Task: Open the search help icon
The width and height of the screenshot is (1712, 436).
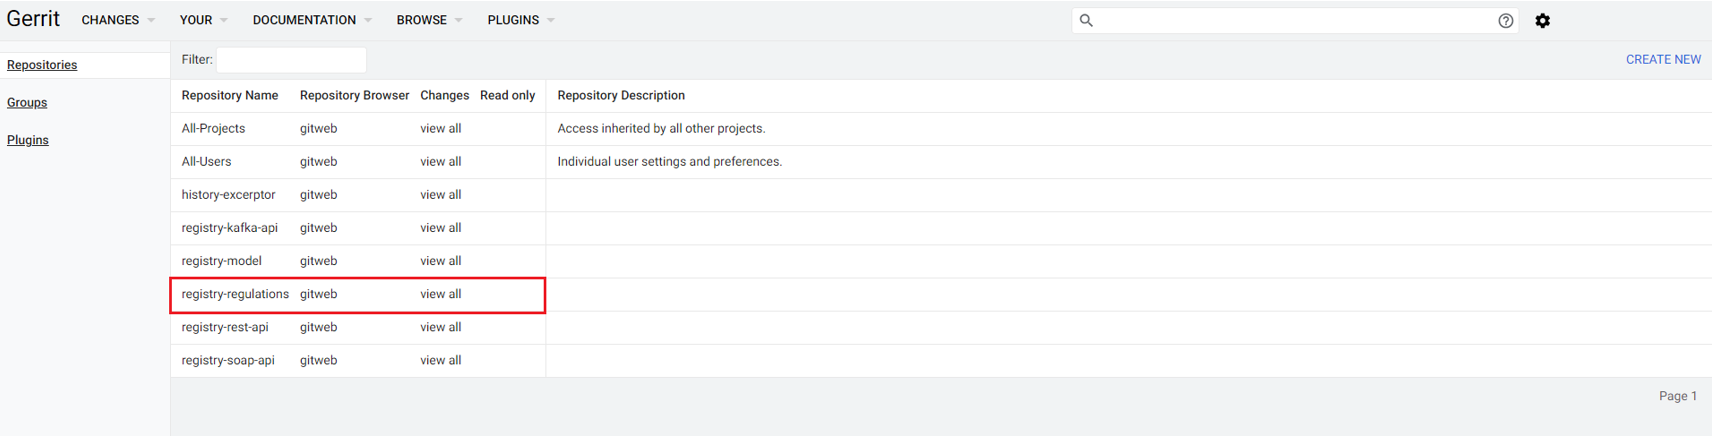Action: click(1505, 20)
